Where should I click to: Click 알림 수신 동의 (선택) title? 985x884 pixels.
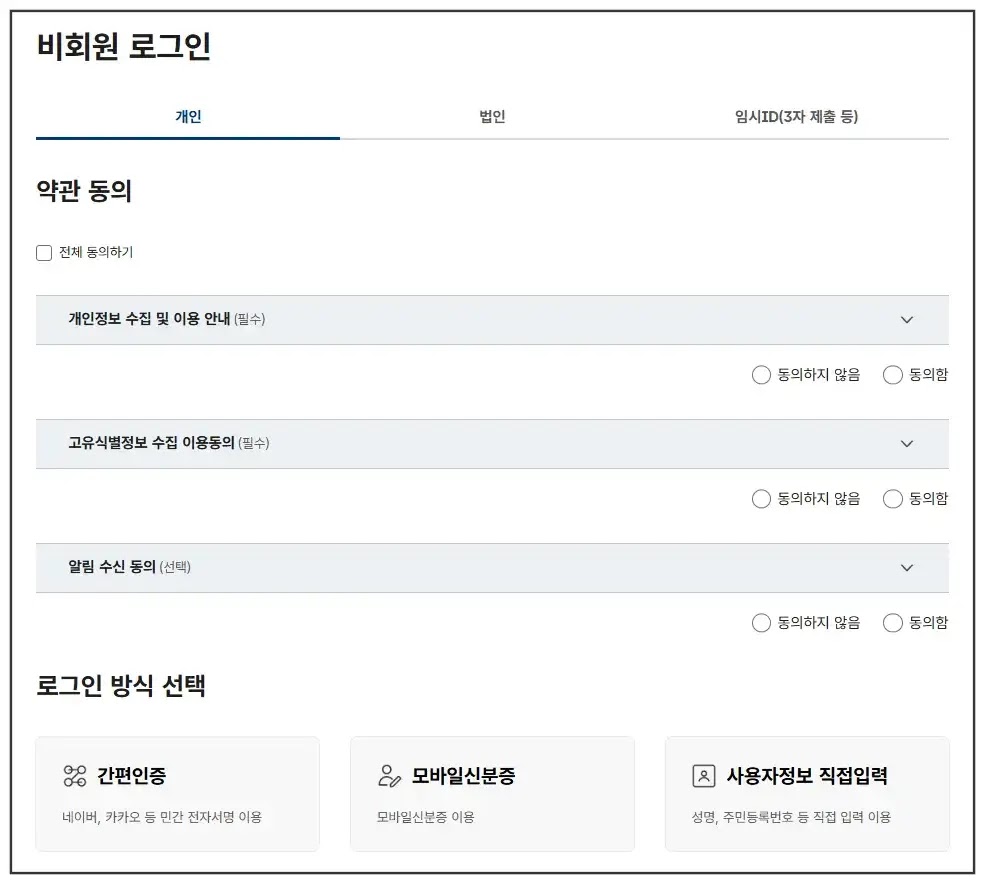point(129,567)
